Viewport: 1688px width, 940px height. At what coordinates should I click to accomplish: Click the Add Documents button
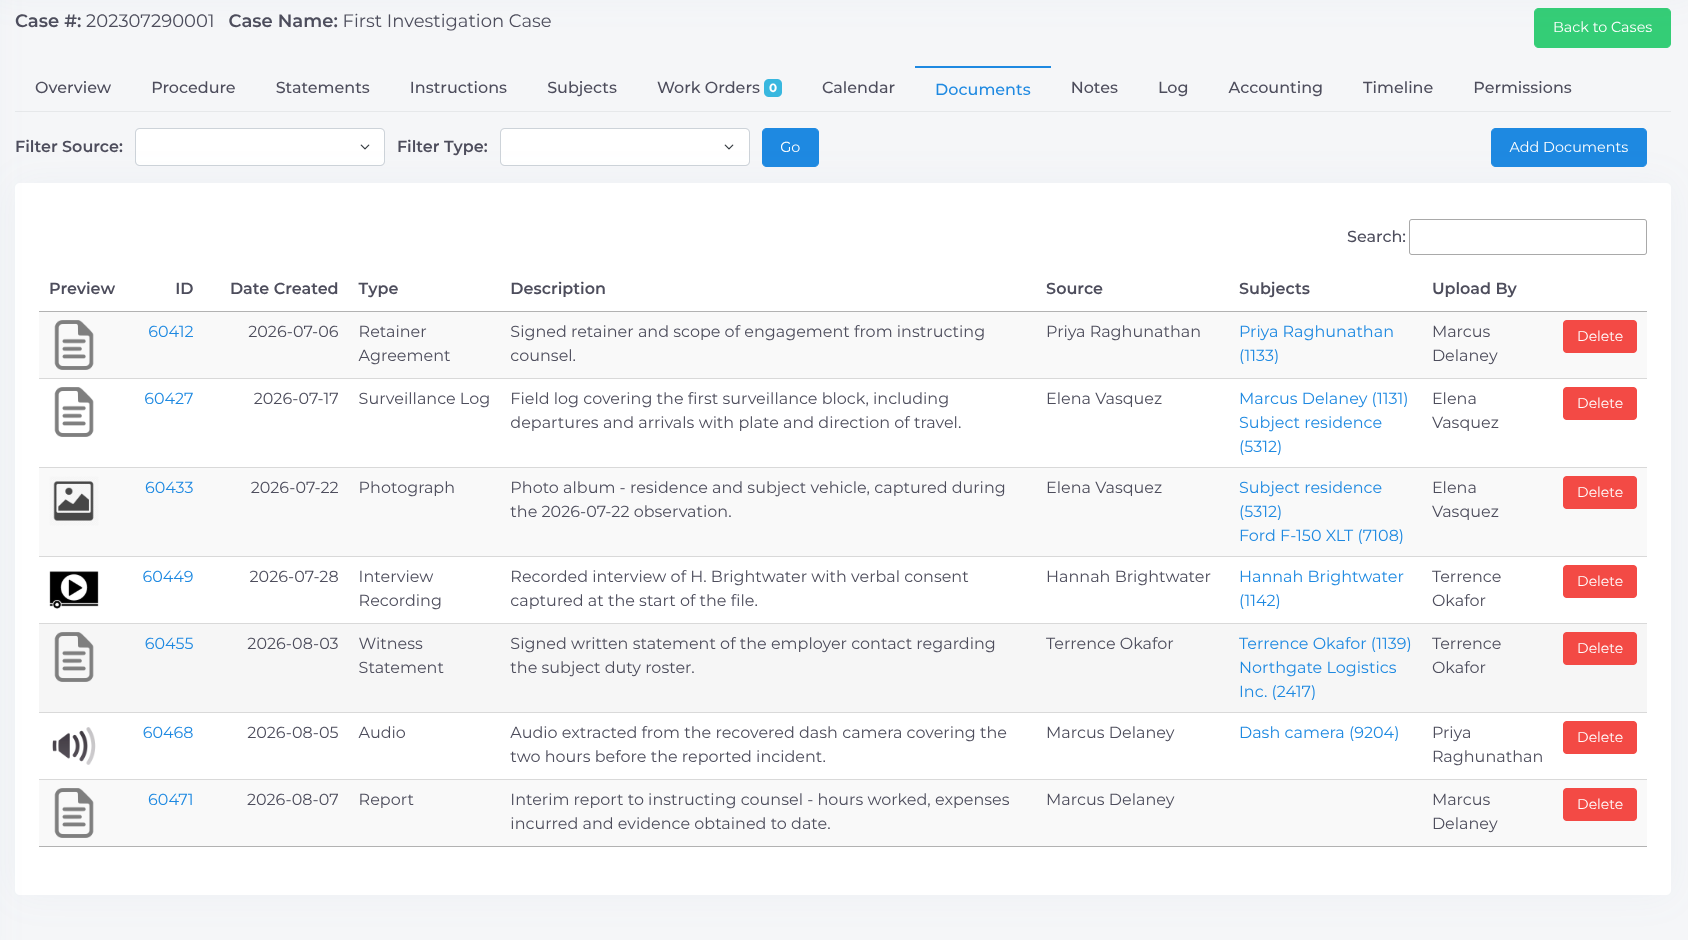[1568, 147]
